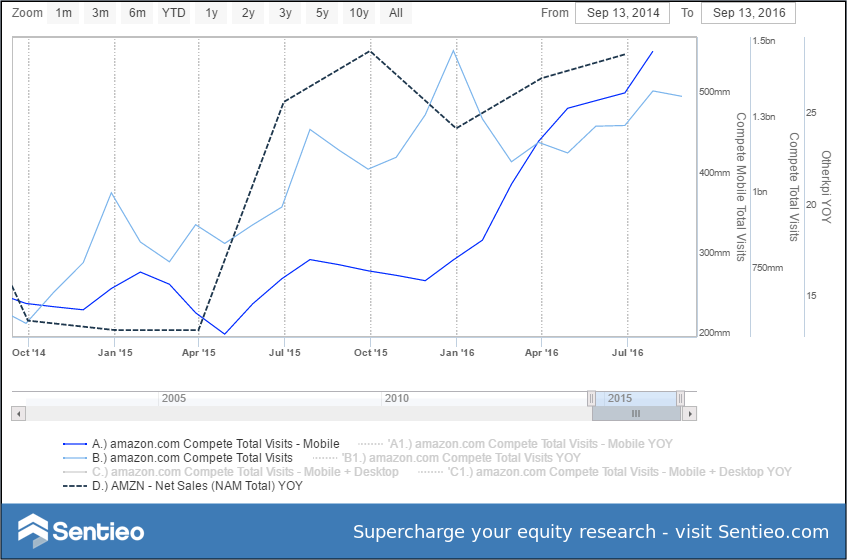The width and height of the screenshot is (847, 560).
Task: Enable series A1 Mobile YOY
Action: point(515,444)
